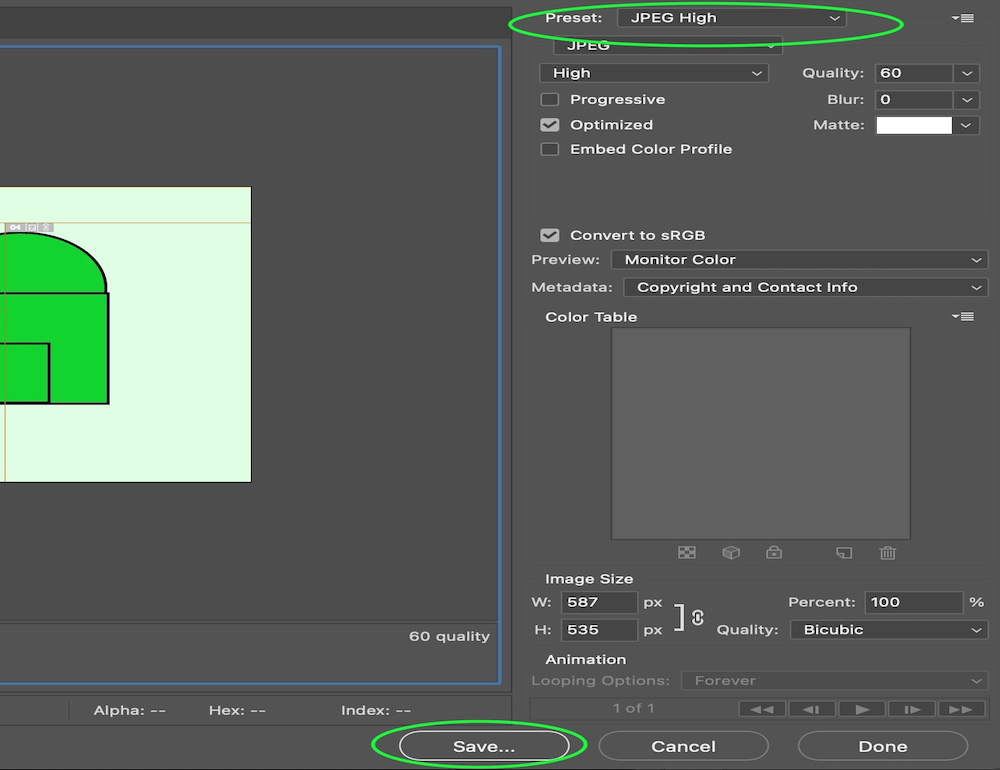The width and height of the screenshot is (1000, 770).
Task: Open the file format dropdown showing JPEG
Action: click(667, 45)
